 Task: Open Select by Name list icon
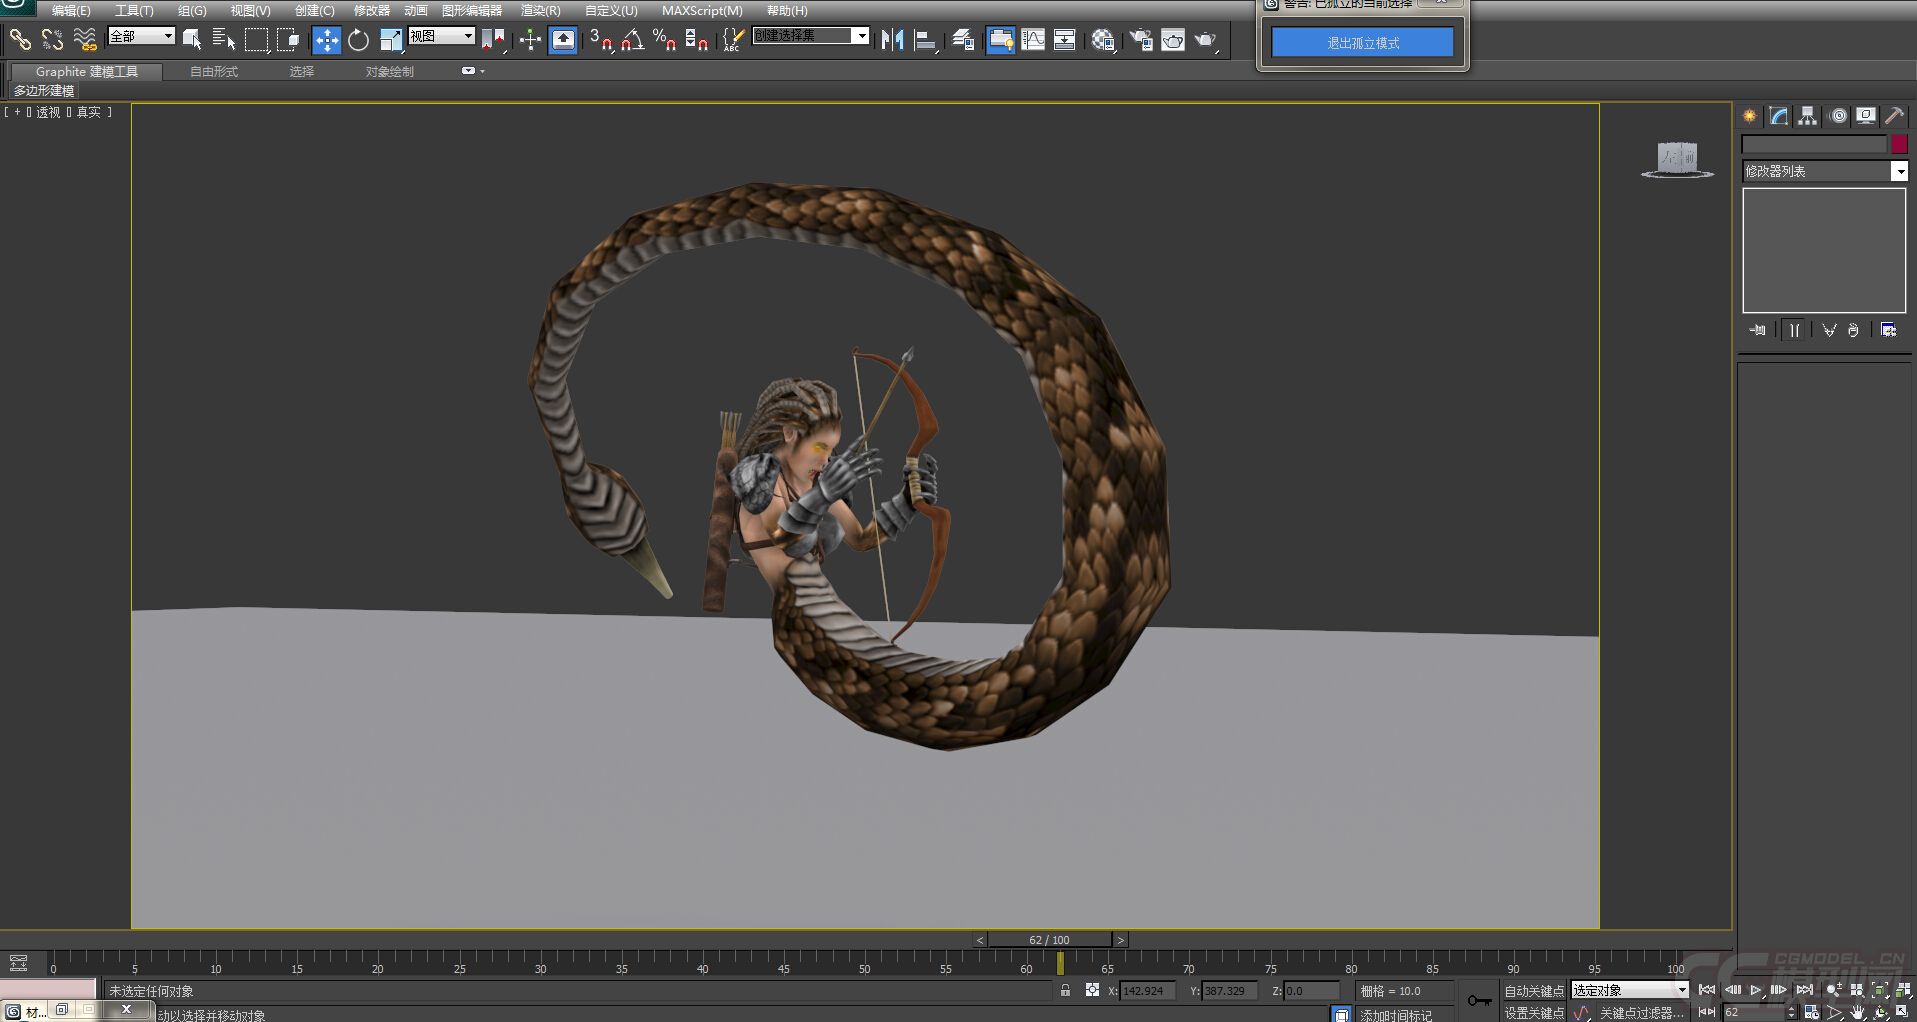pos(224,40)
